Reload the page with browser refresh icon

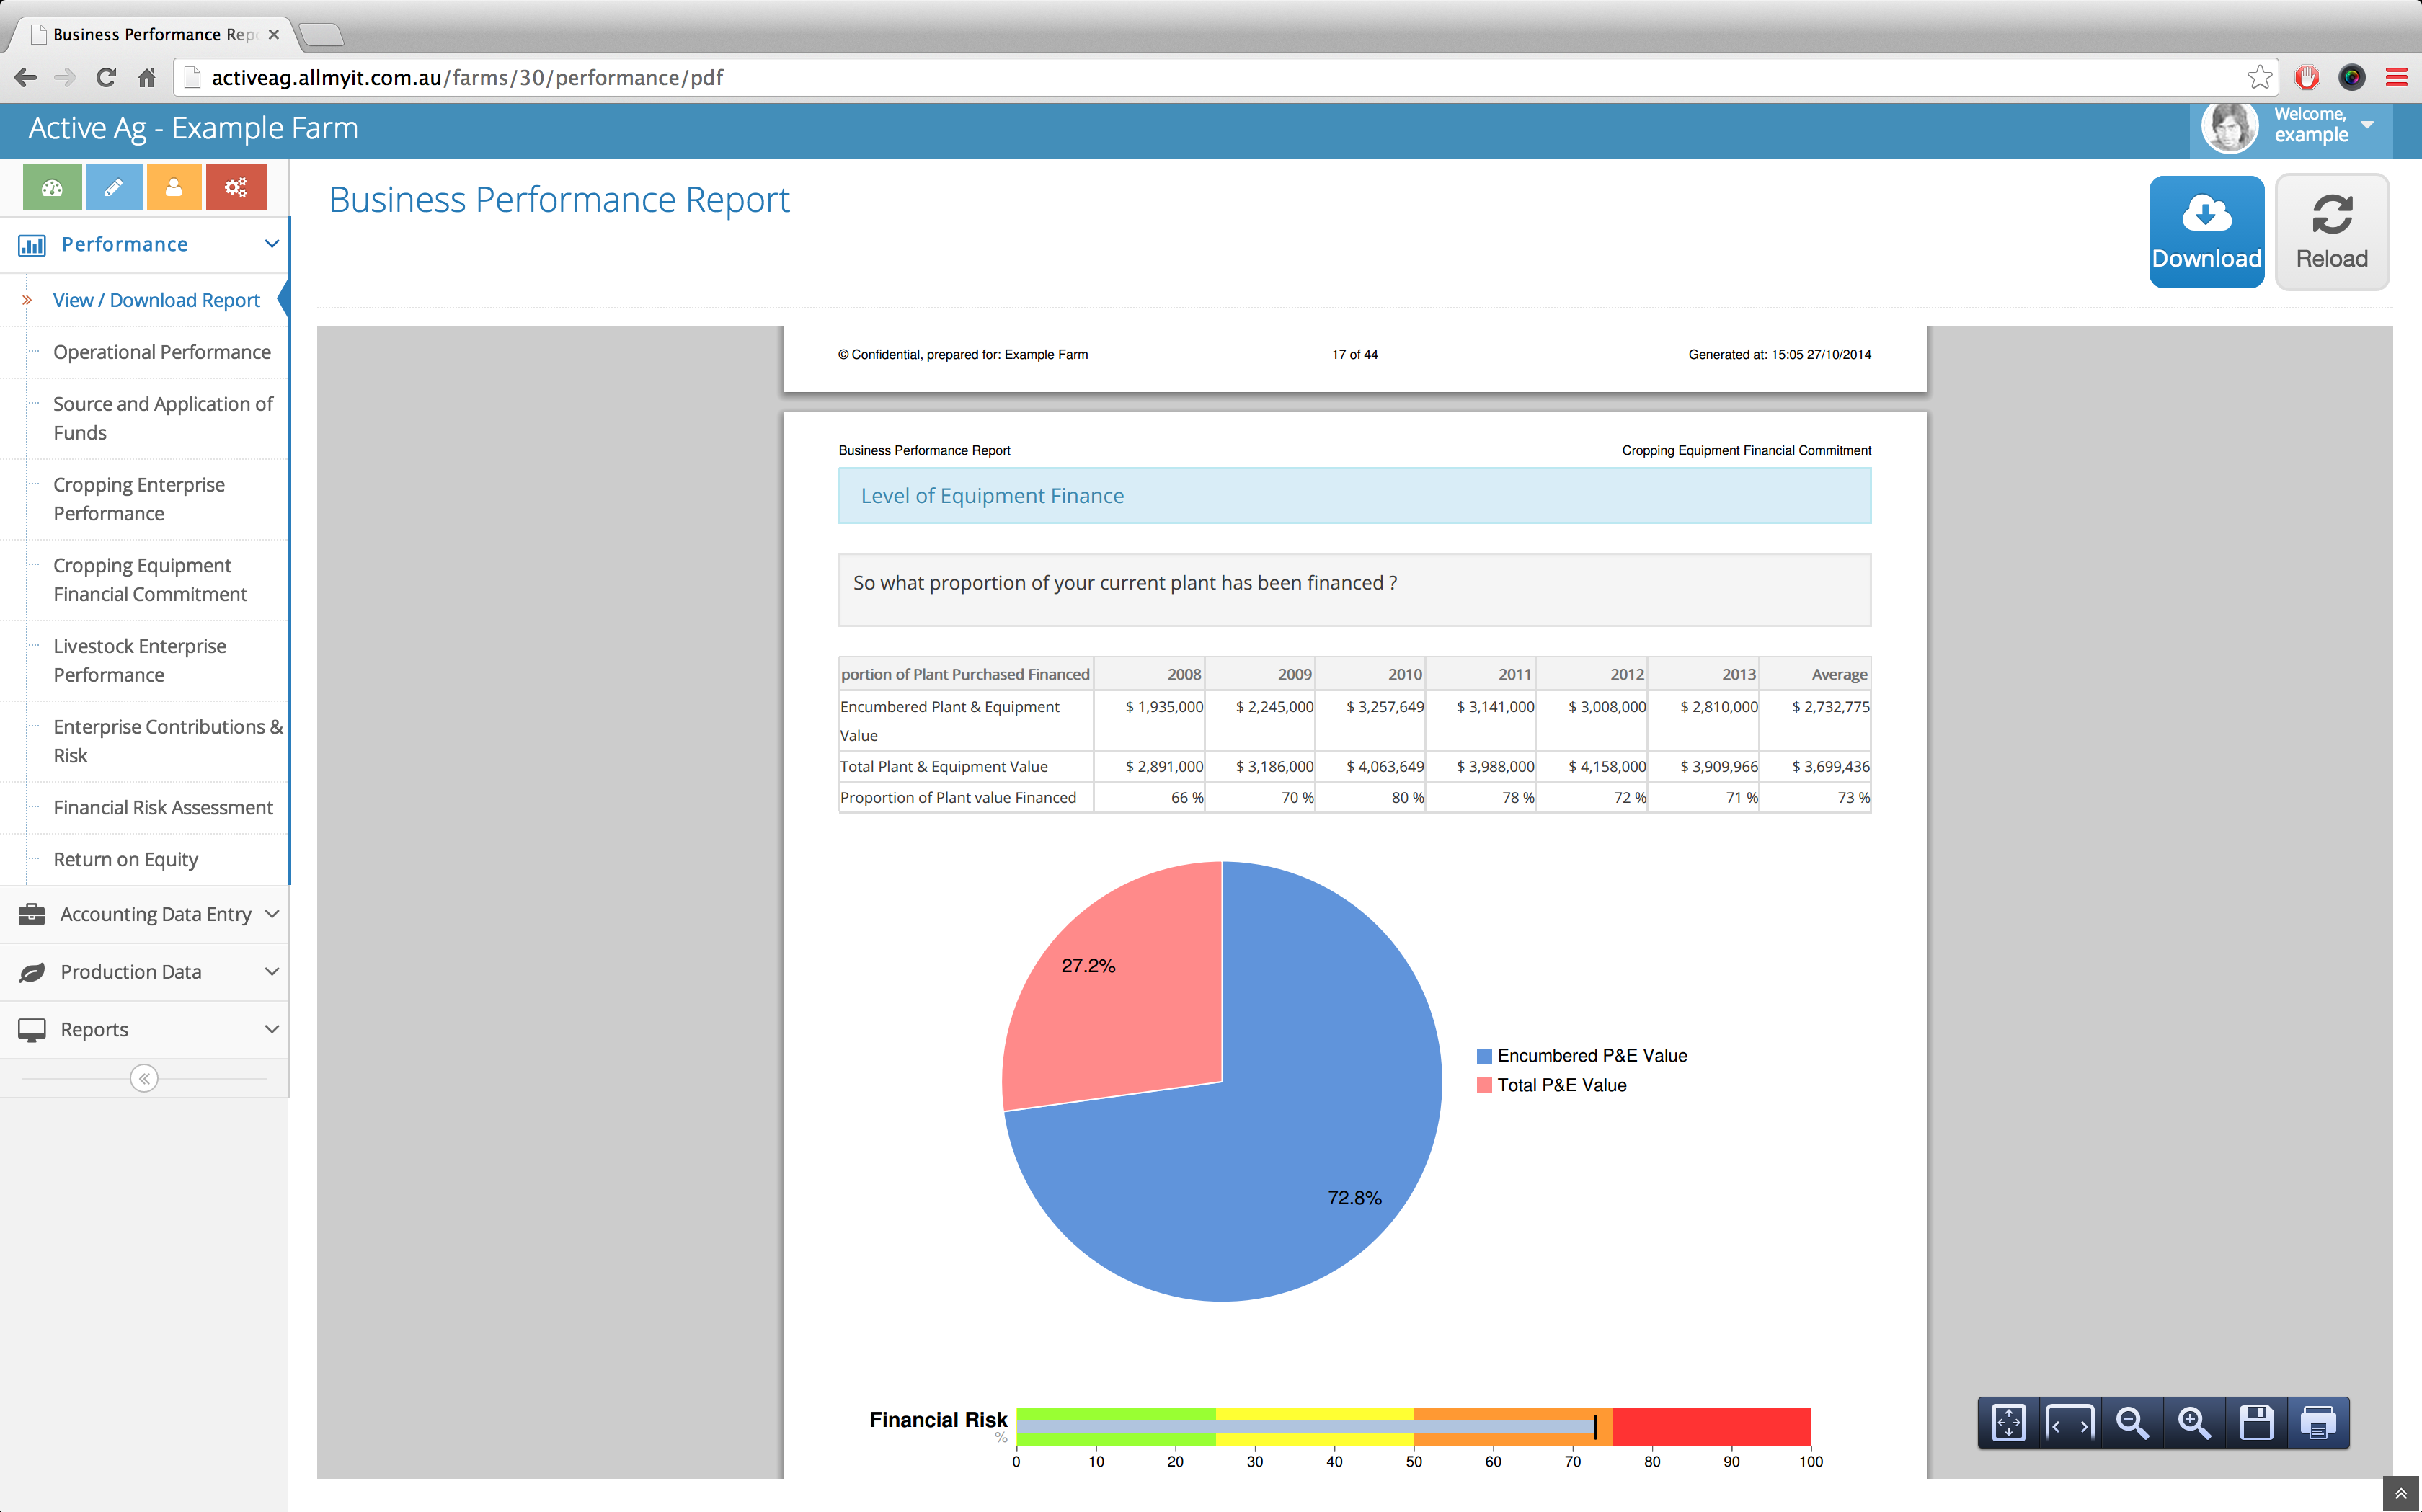click(x=106, y=77)
